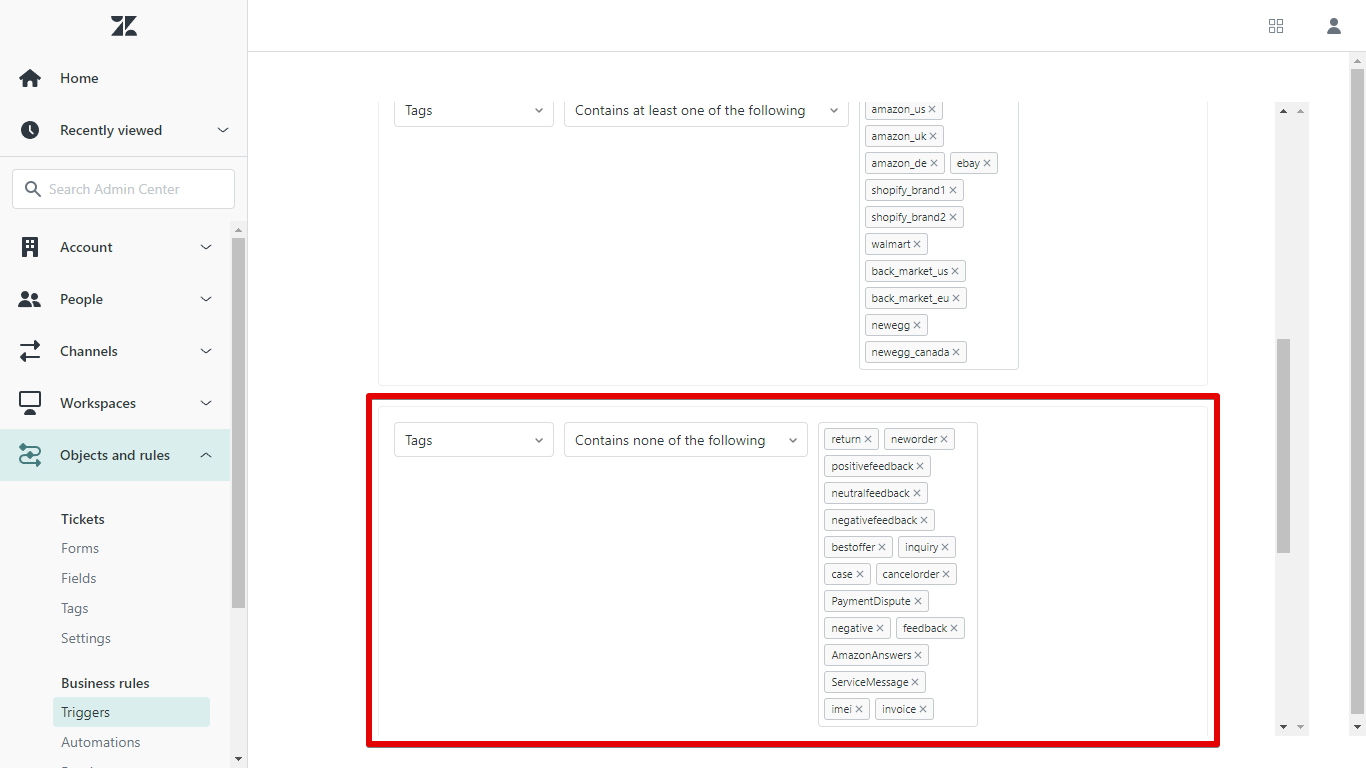Click the Channels arrows icon

[x=30, y=351]
